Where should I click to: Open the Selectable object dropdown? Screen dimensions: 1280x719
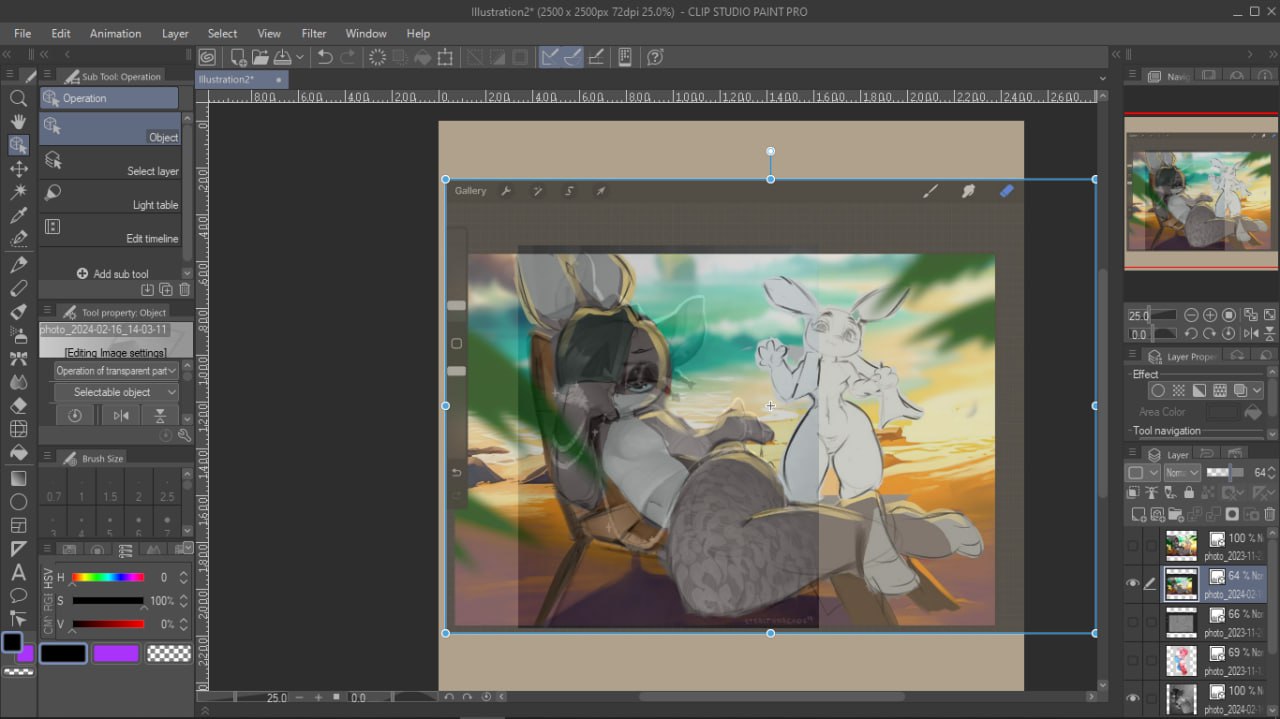point(116,392)
